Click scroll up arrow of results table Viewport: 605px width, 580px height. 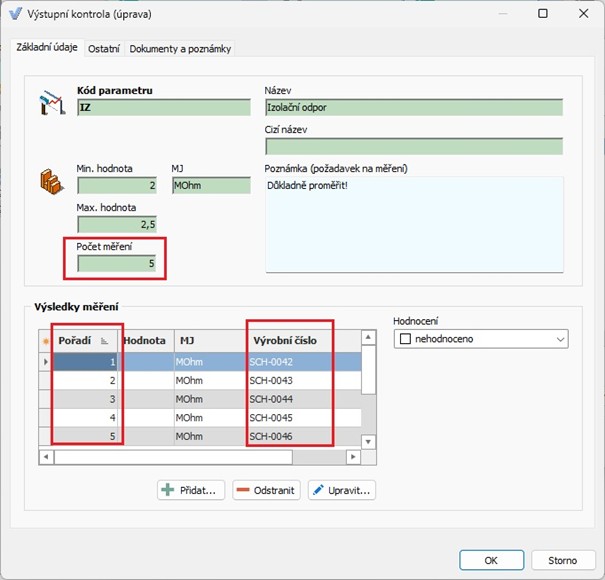pyautogui.click(x=368, y=337)
